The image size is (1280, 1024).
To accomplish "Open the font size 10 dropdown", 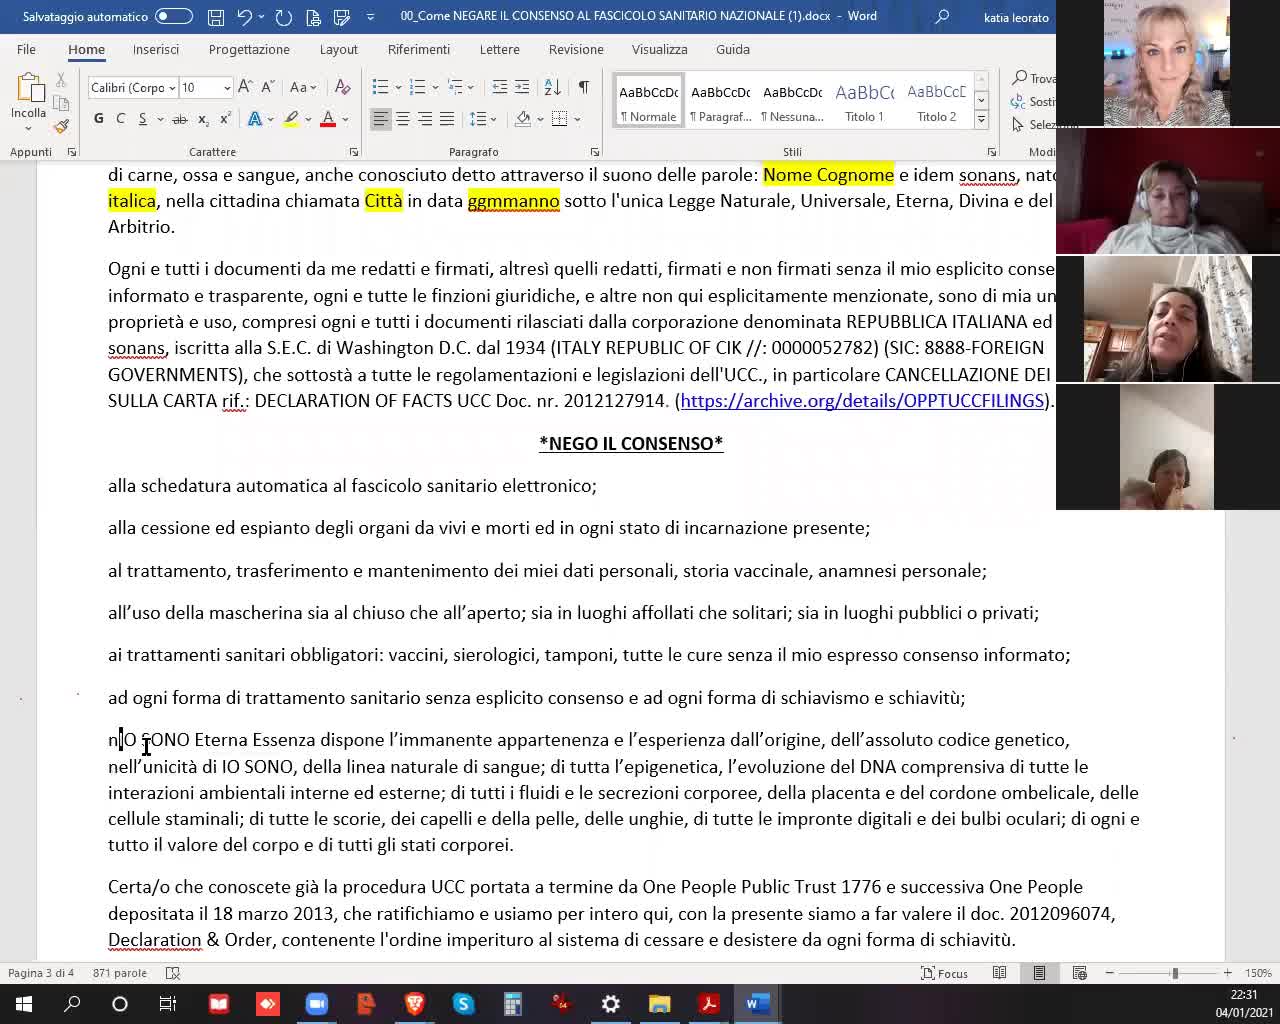I will pos(227,88).
